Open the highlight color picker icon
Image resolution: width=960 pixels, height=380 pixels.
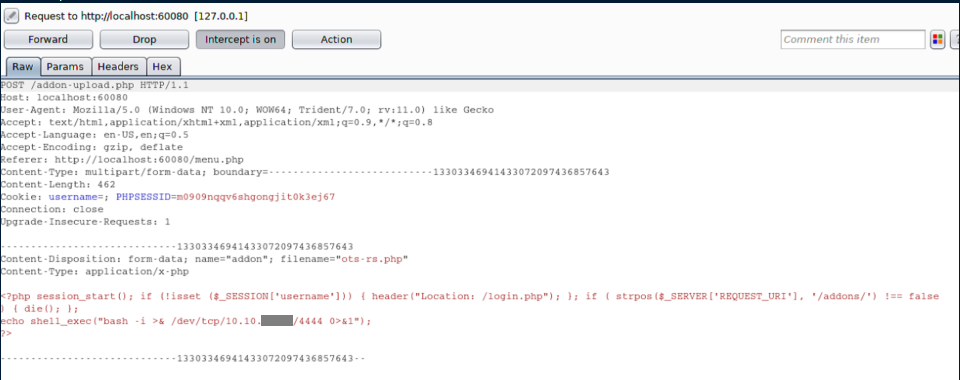click(x=937, y=40)
